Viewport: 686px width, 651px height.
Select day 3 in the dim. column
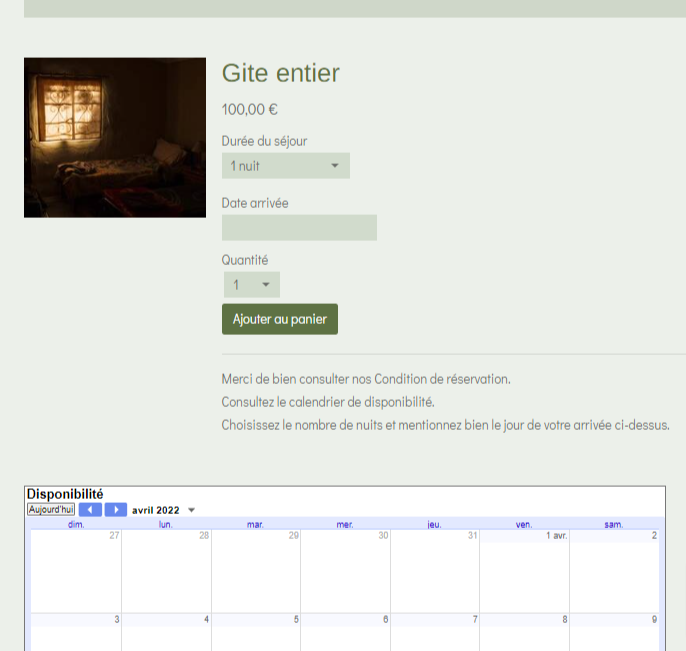coord(76,632)
